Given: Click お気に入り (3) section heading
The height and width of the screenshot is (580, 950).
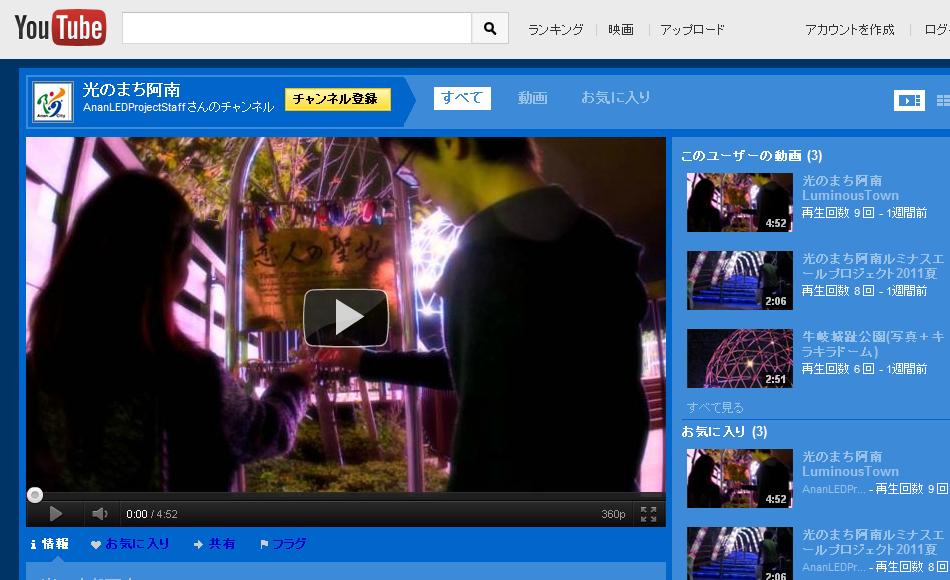Looking at the screenshot, I should pos(724,432).
